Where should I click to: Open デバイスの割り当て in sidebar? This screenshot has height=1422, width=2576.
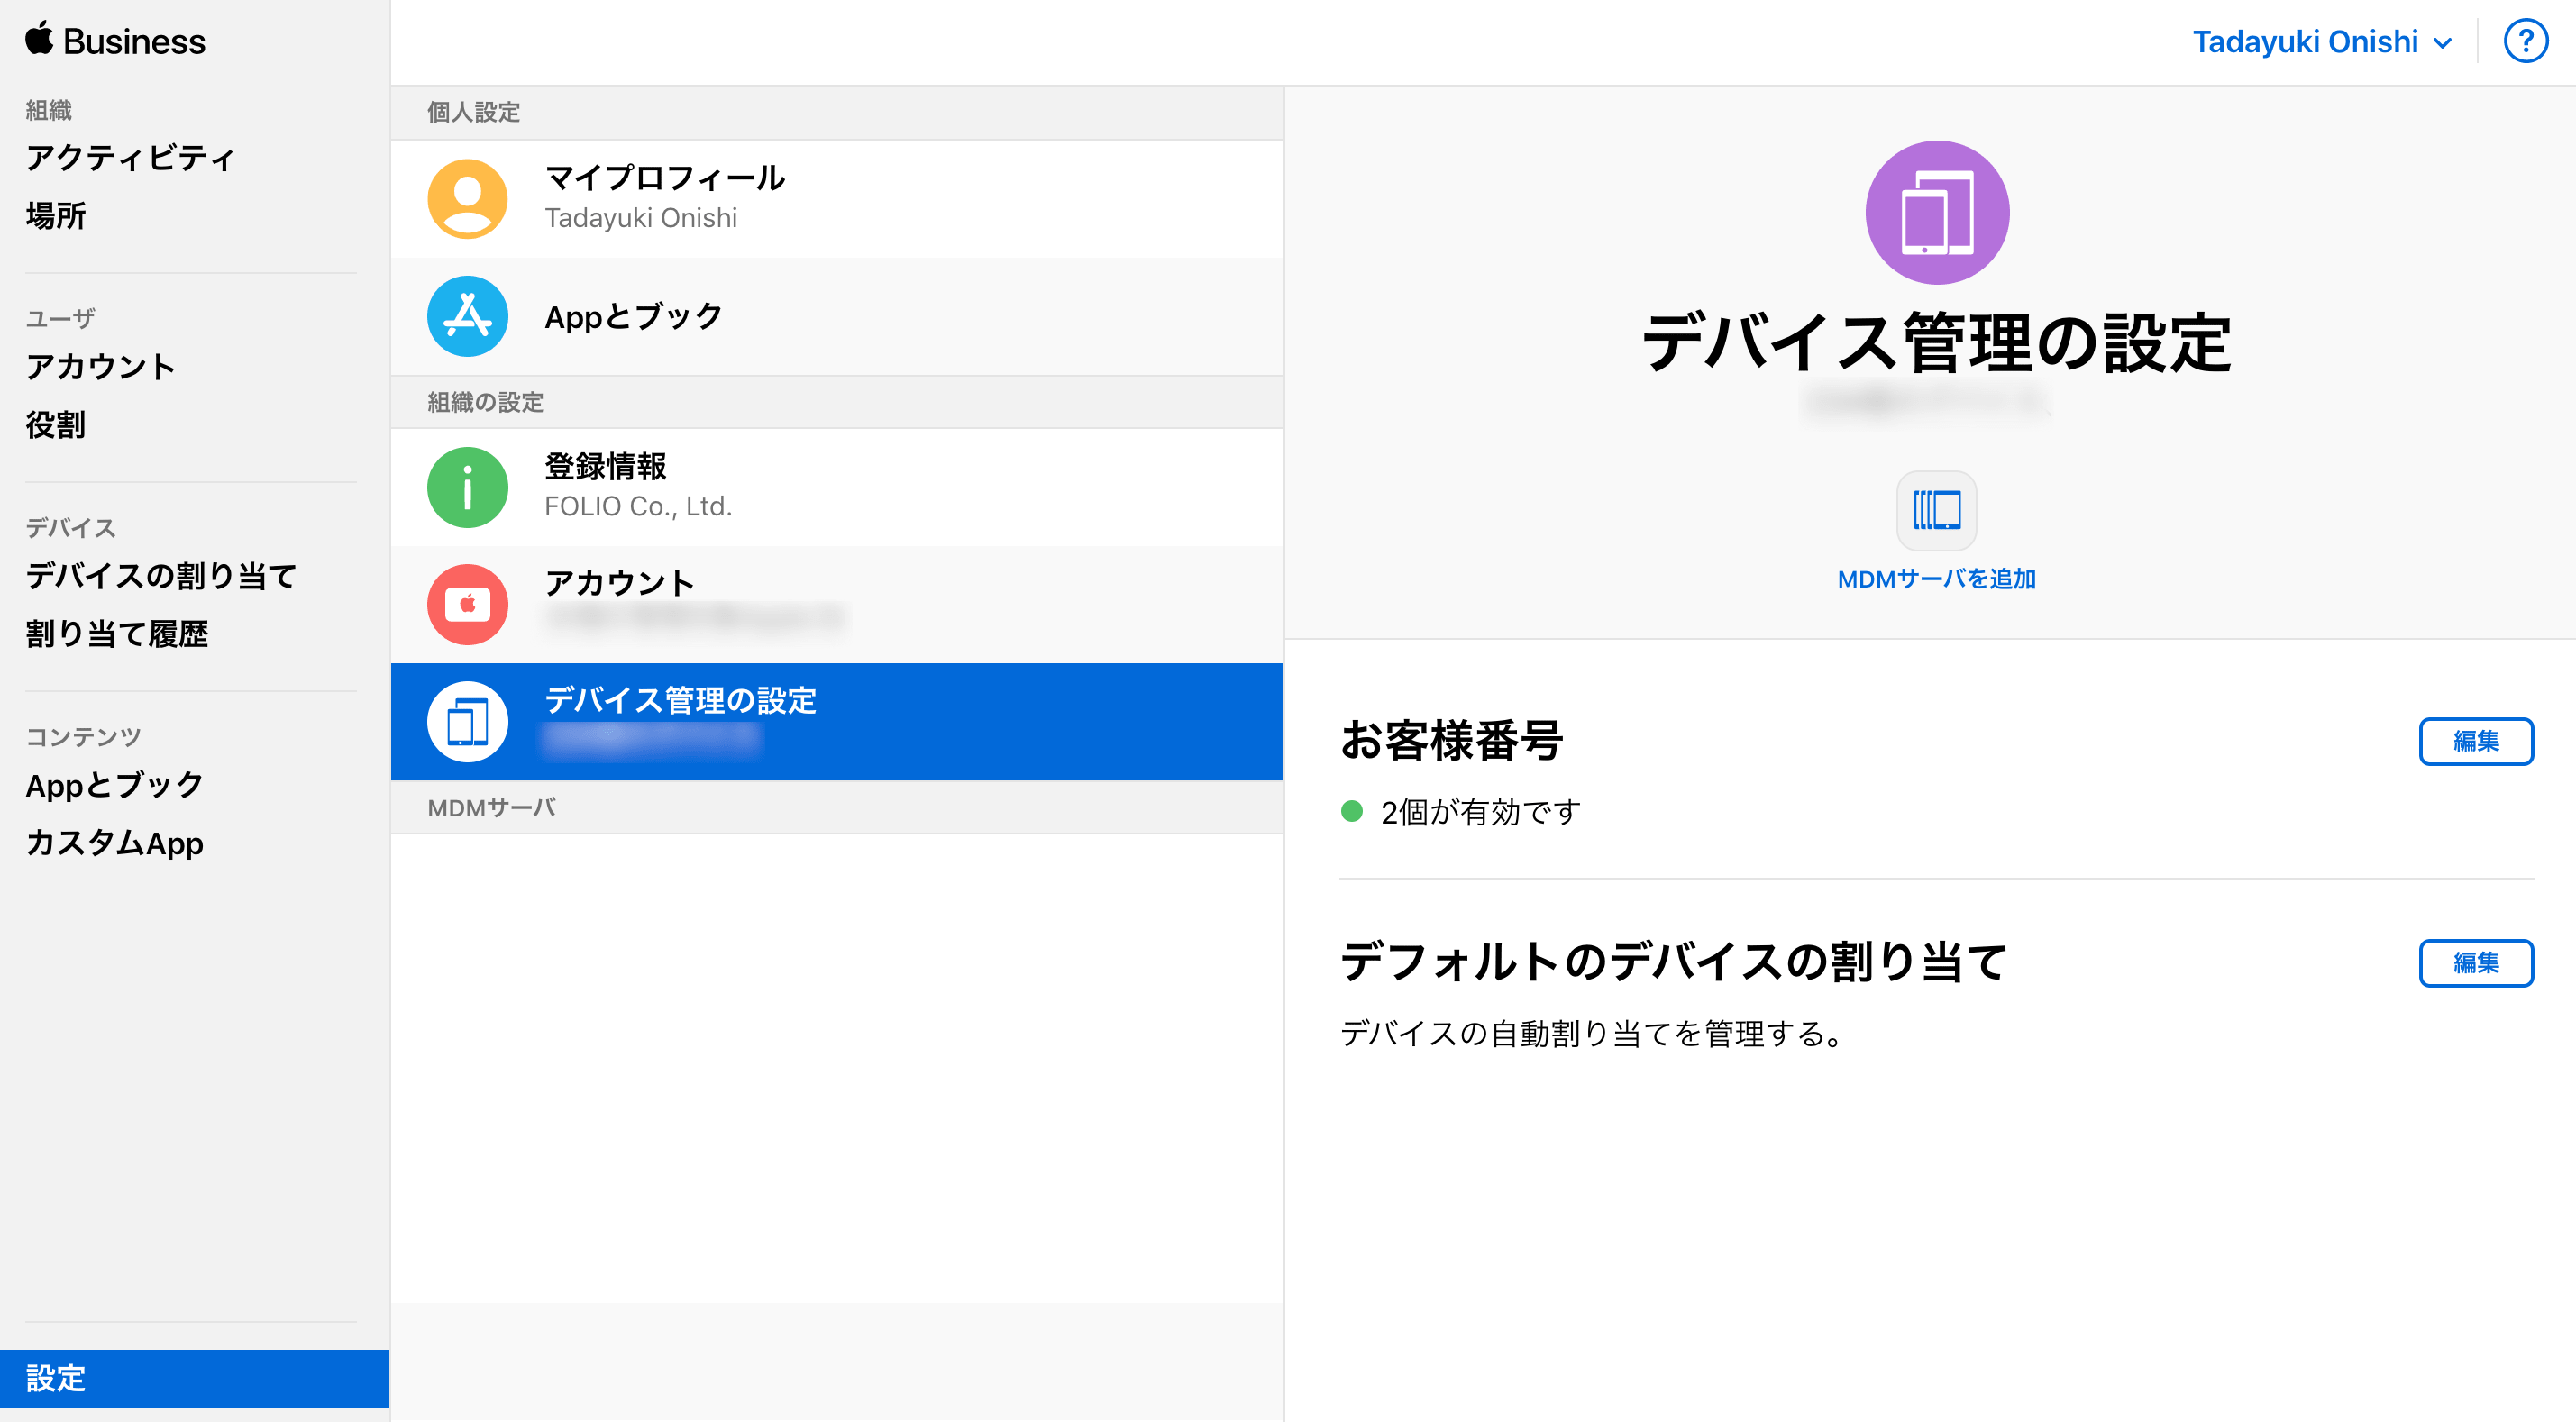tap(161, 576)
